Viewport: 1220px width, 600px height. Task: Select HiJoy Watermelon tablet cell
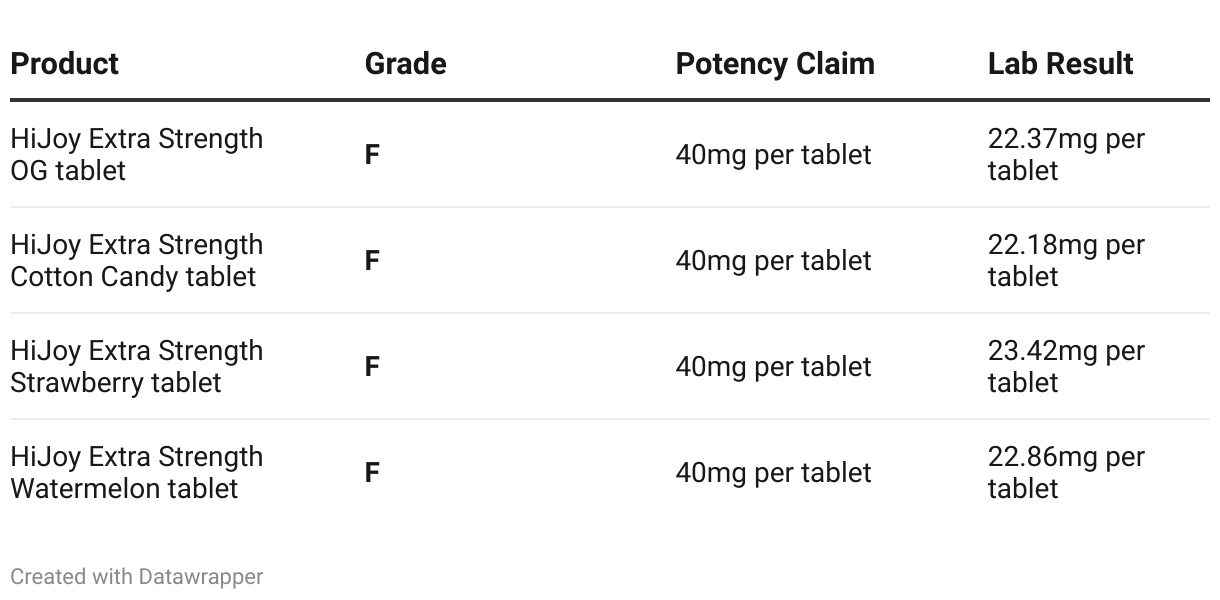point(137,472)
